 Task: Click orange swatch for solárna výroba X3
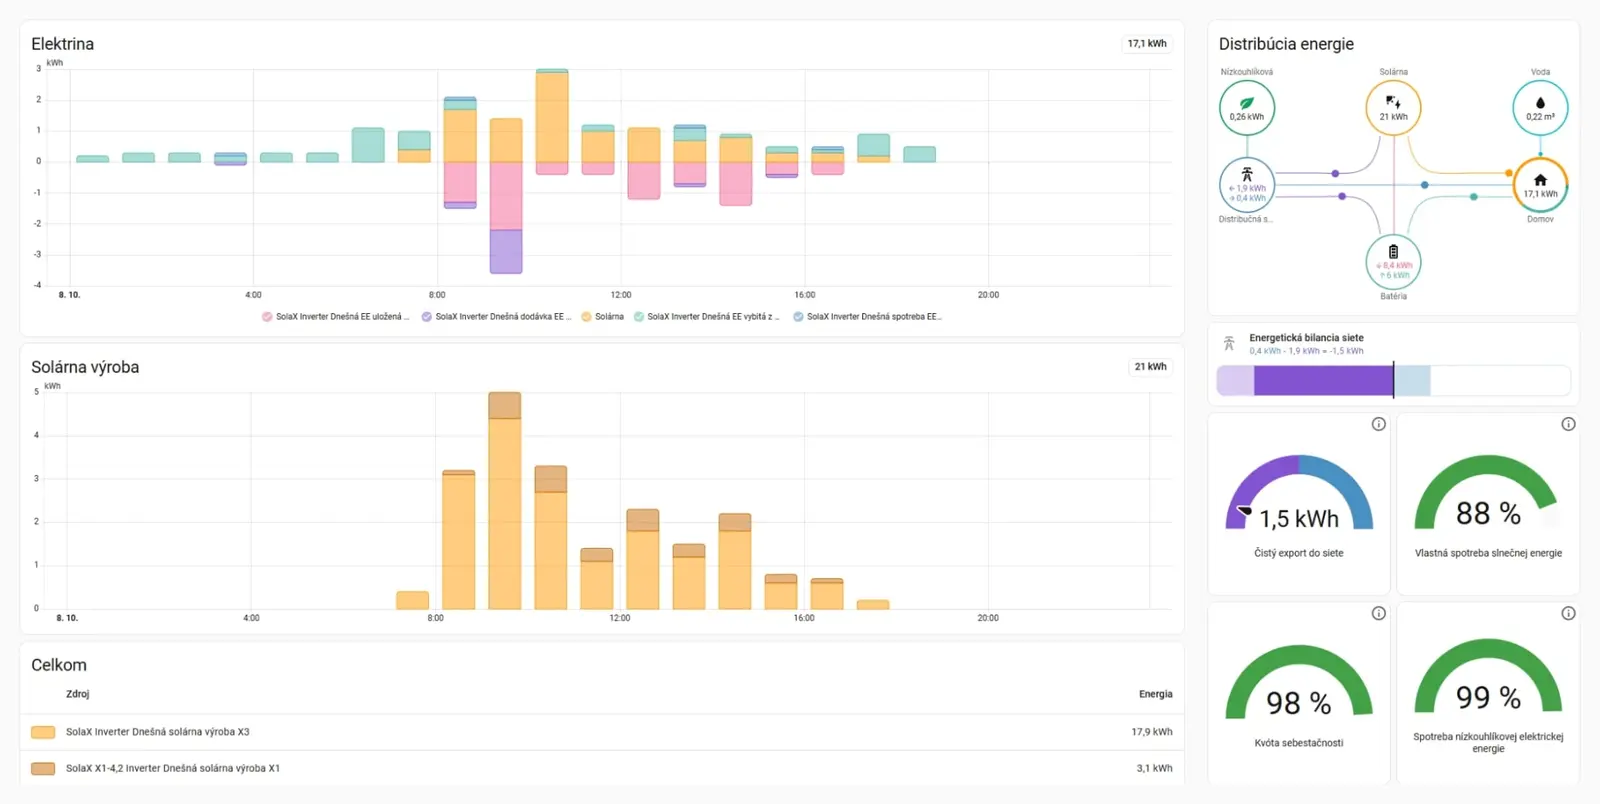43,732
